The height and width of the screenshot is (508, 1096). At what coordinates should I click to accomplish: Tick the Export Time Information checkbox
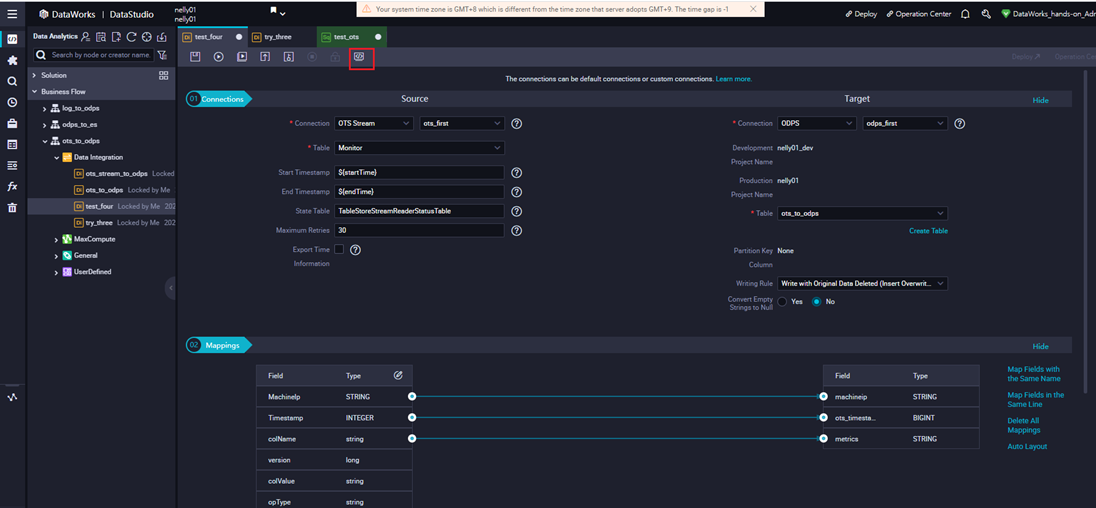[339, 249]
